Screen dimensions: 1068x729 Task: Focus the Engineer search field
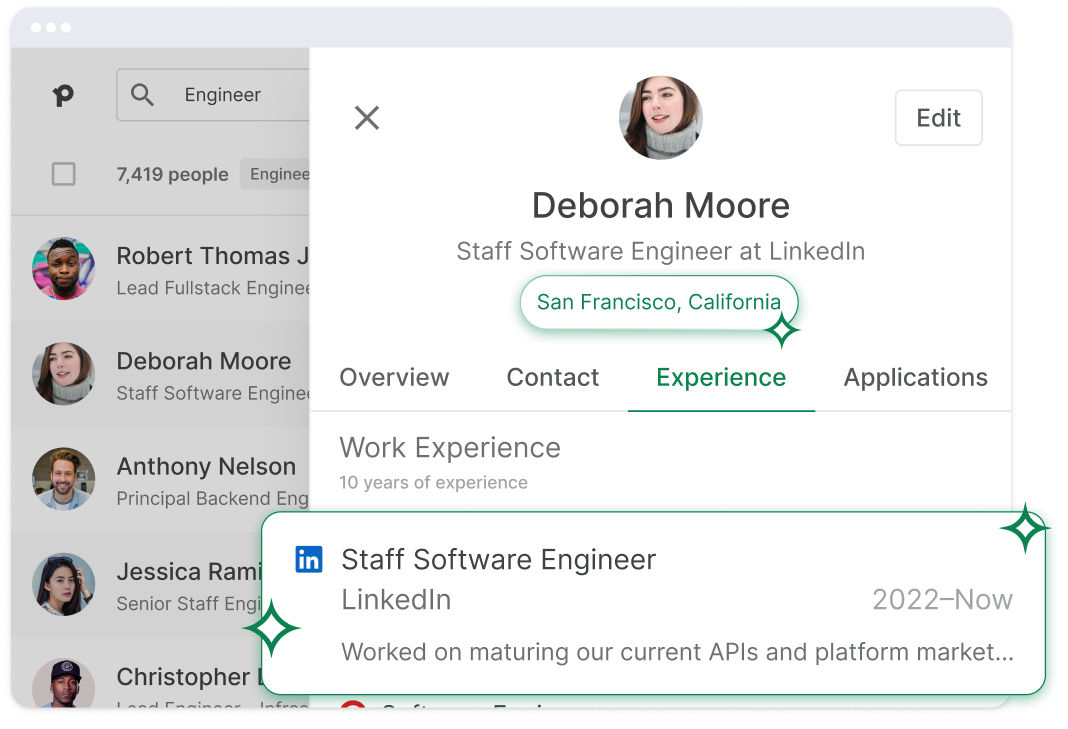pyautogui.click(x=213, y=95)
